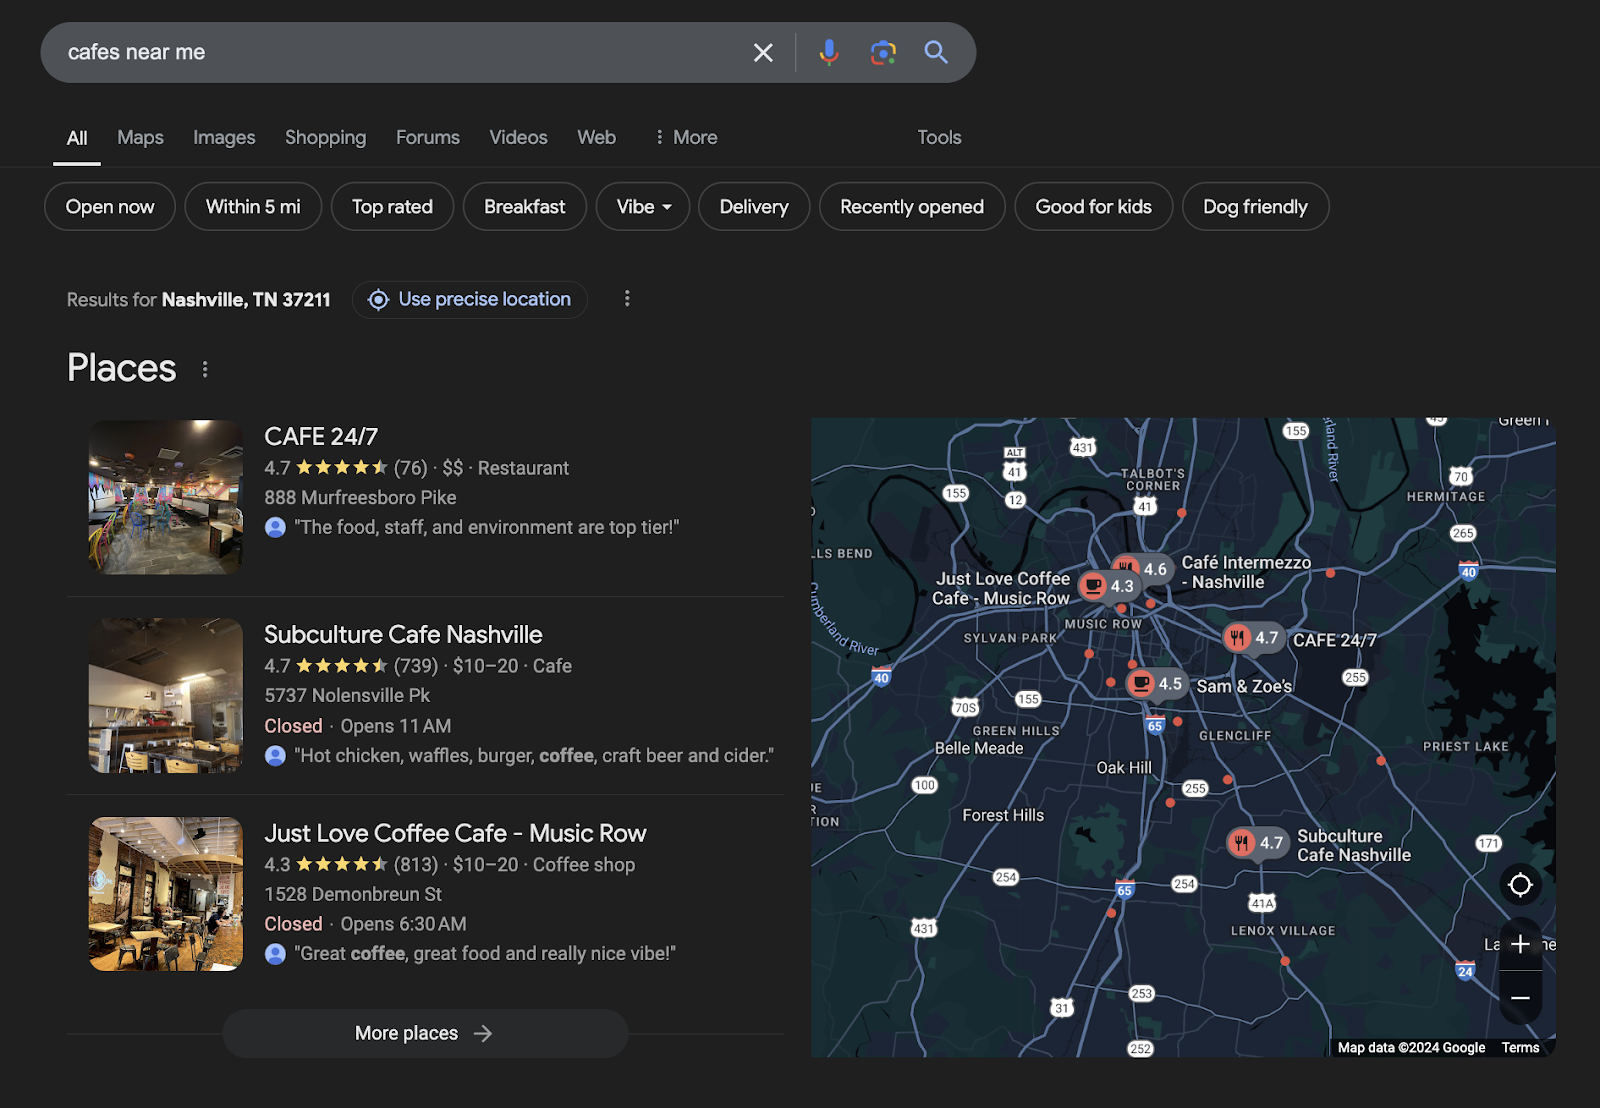Zoom out on the map
Viewport: 1600px width, 1108px height.
click(1521, 998)
